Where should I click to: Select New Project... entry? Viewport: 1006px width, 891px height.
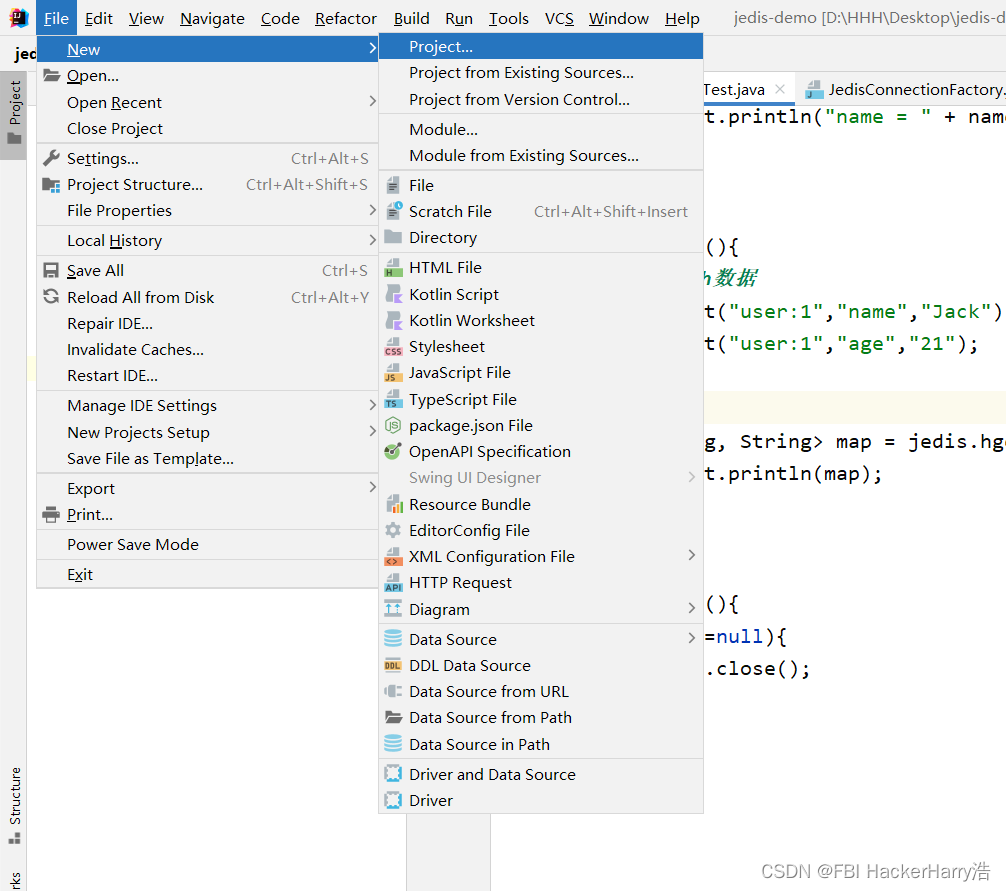[540, 47]
